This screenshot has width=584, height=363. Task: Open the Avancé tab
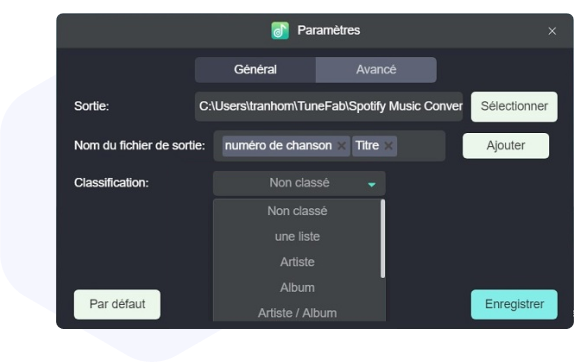tap(376, 70)
